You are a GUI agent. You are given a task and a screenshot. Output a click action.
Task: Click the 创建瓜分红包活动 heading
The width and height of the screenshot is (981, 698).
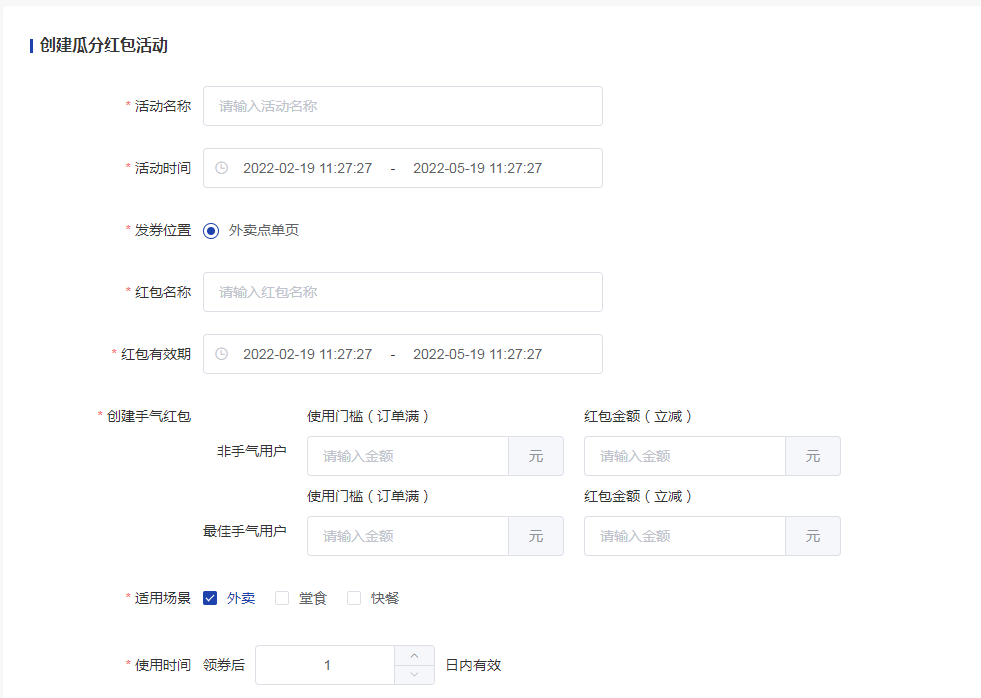tap(103, 45)
